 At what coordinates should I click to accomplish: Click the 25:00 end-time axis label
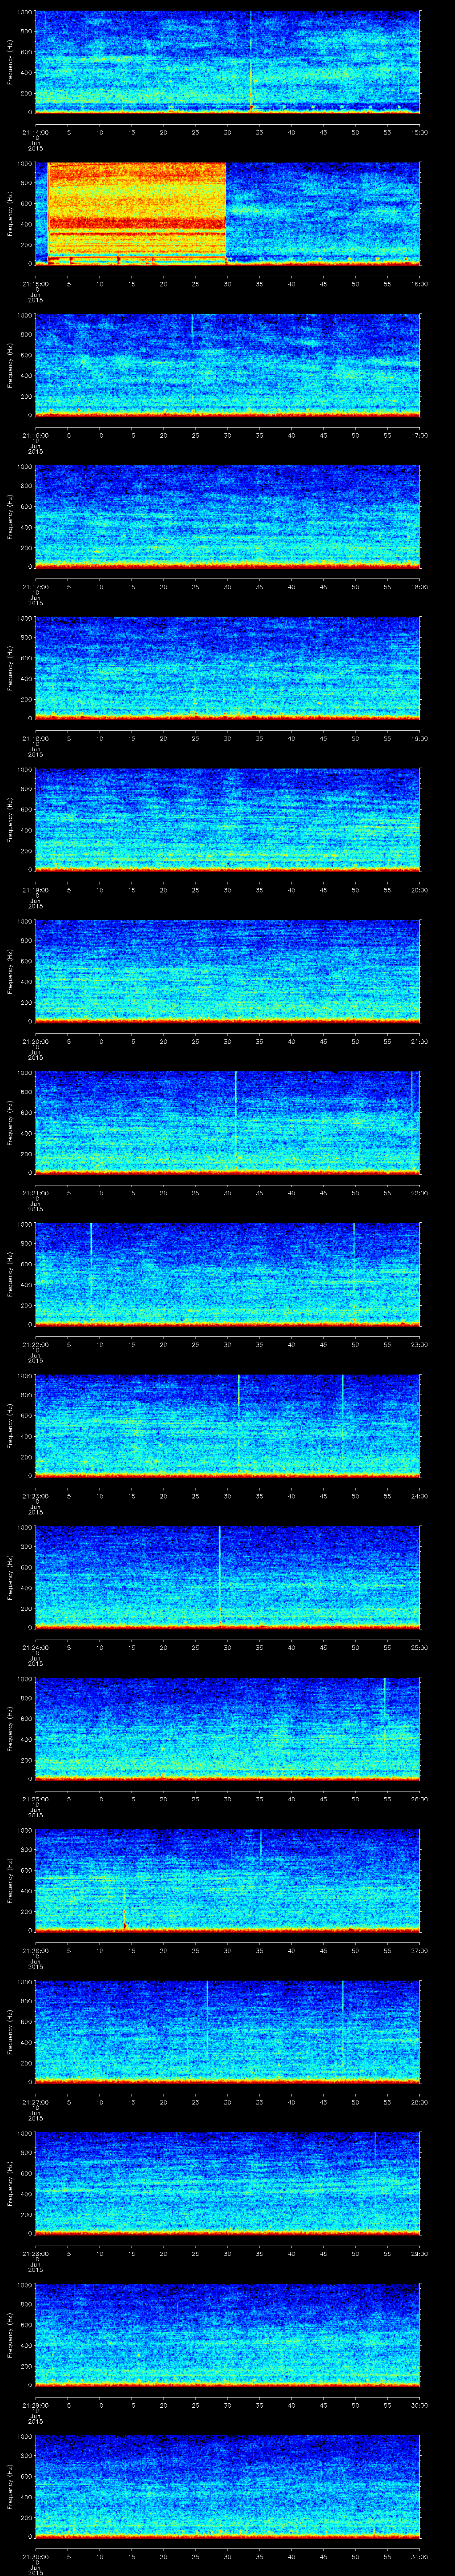coord(420,1647)
